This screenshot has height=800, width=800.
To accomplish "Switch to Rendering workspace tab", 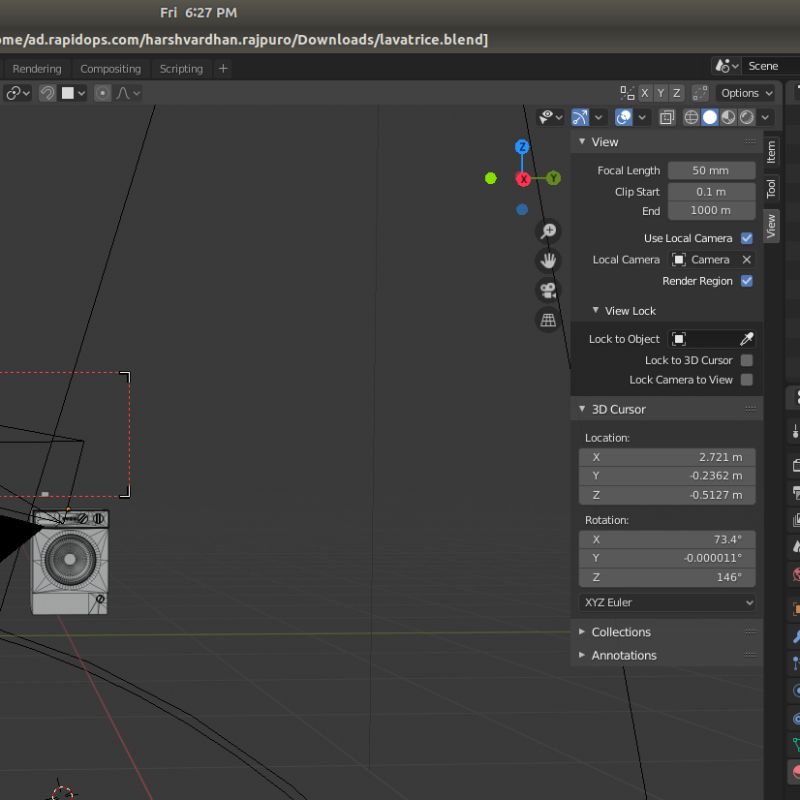I will click(x=37, y=69).
